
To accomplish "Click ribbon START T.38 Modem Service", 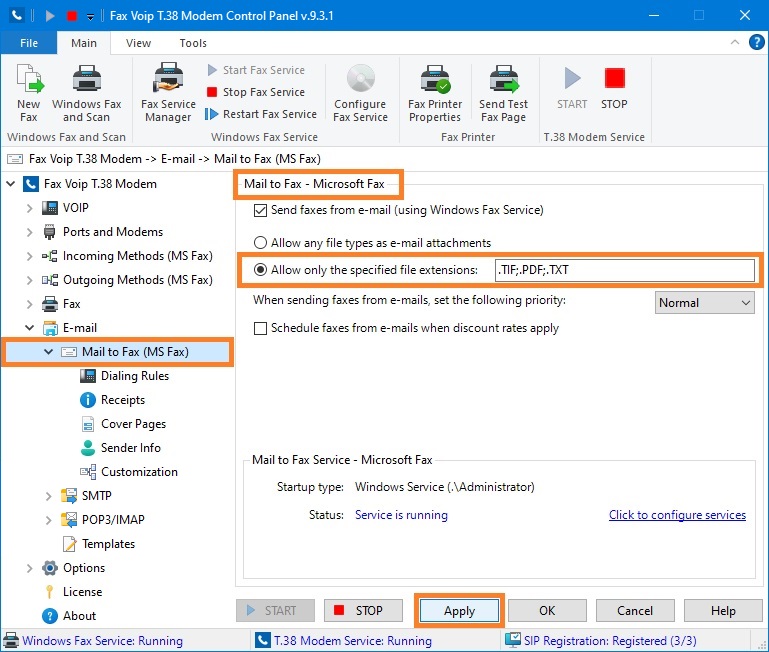I will pos(572,88).
